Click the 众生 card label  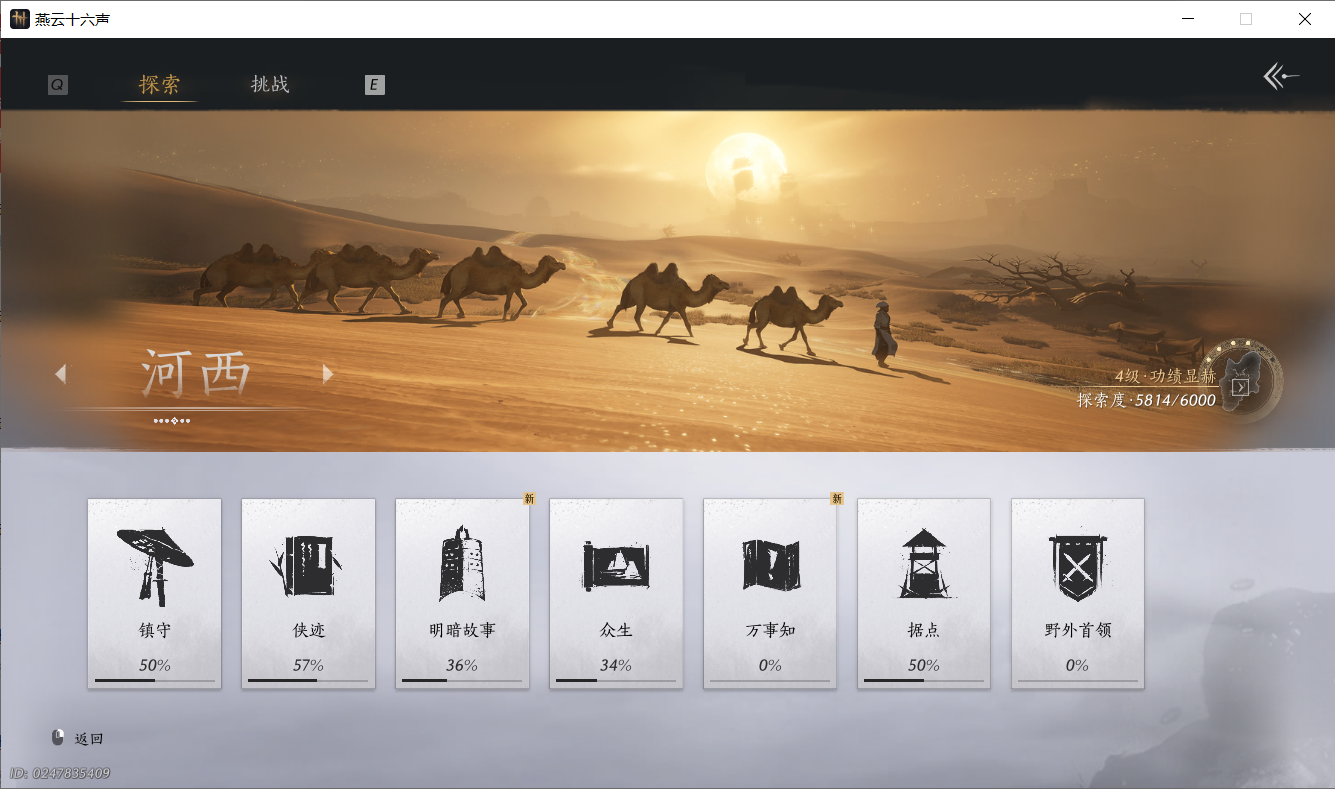pos(616,630)
